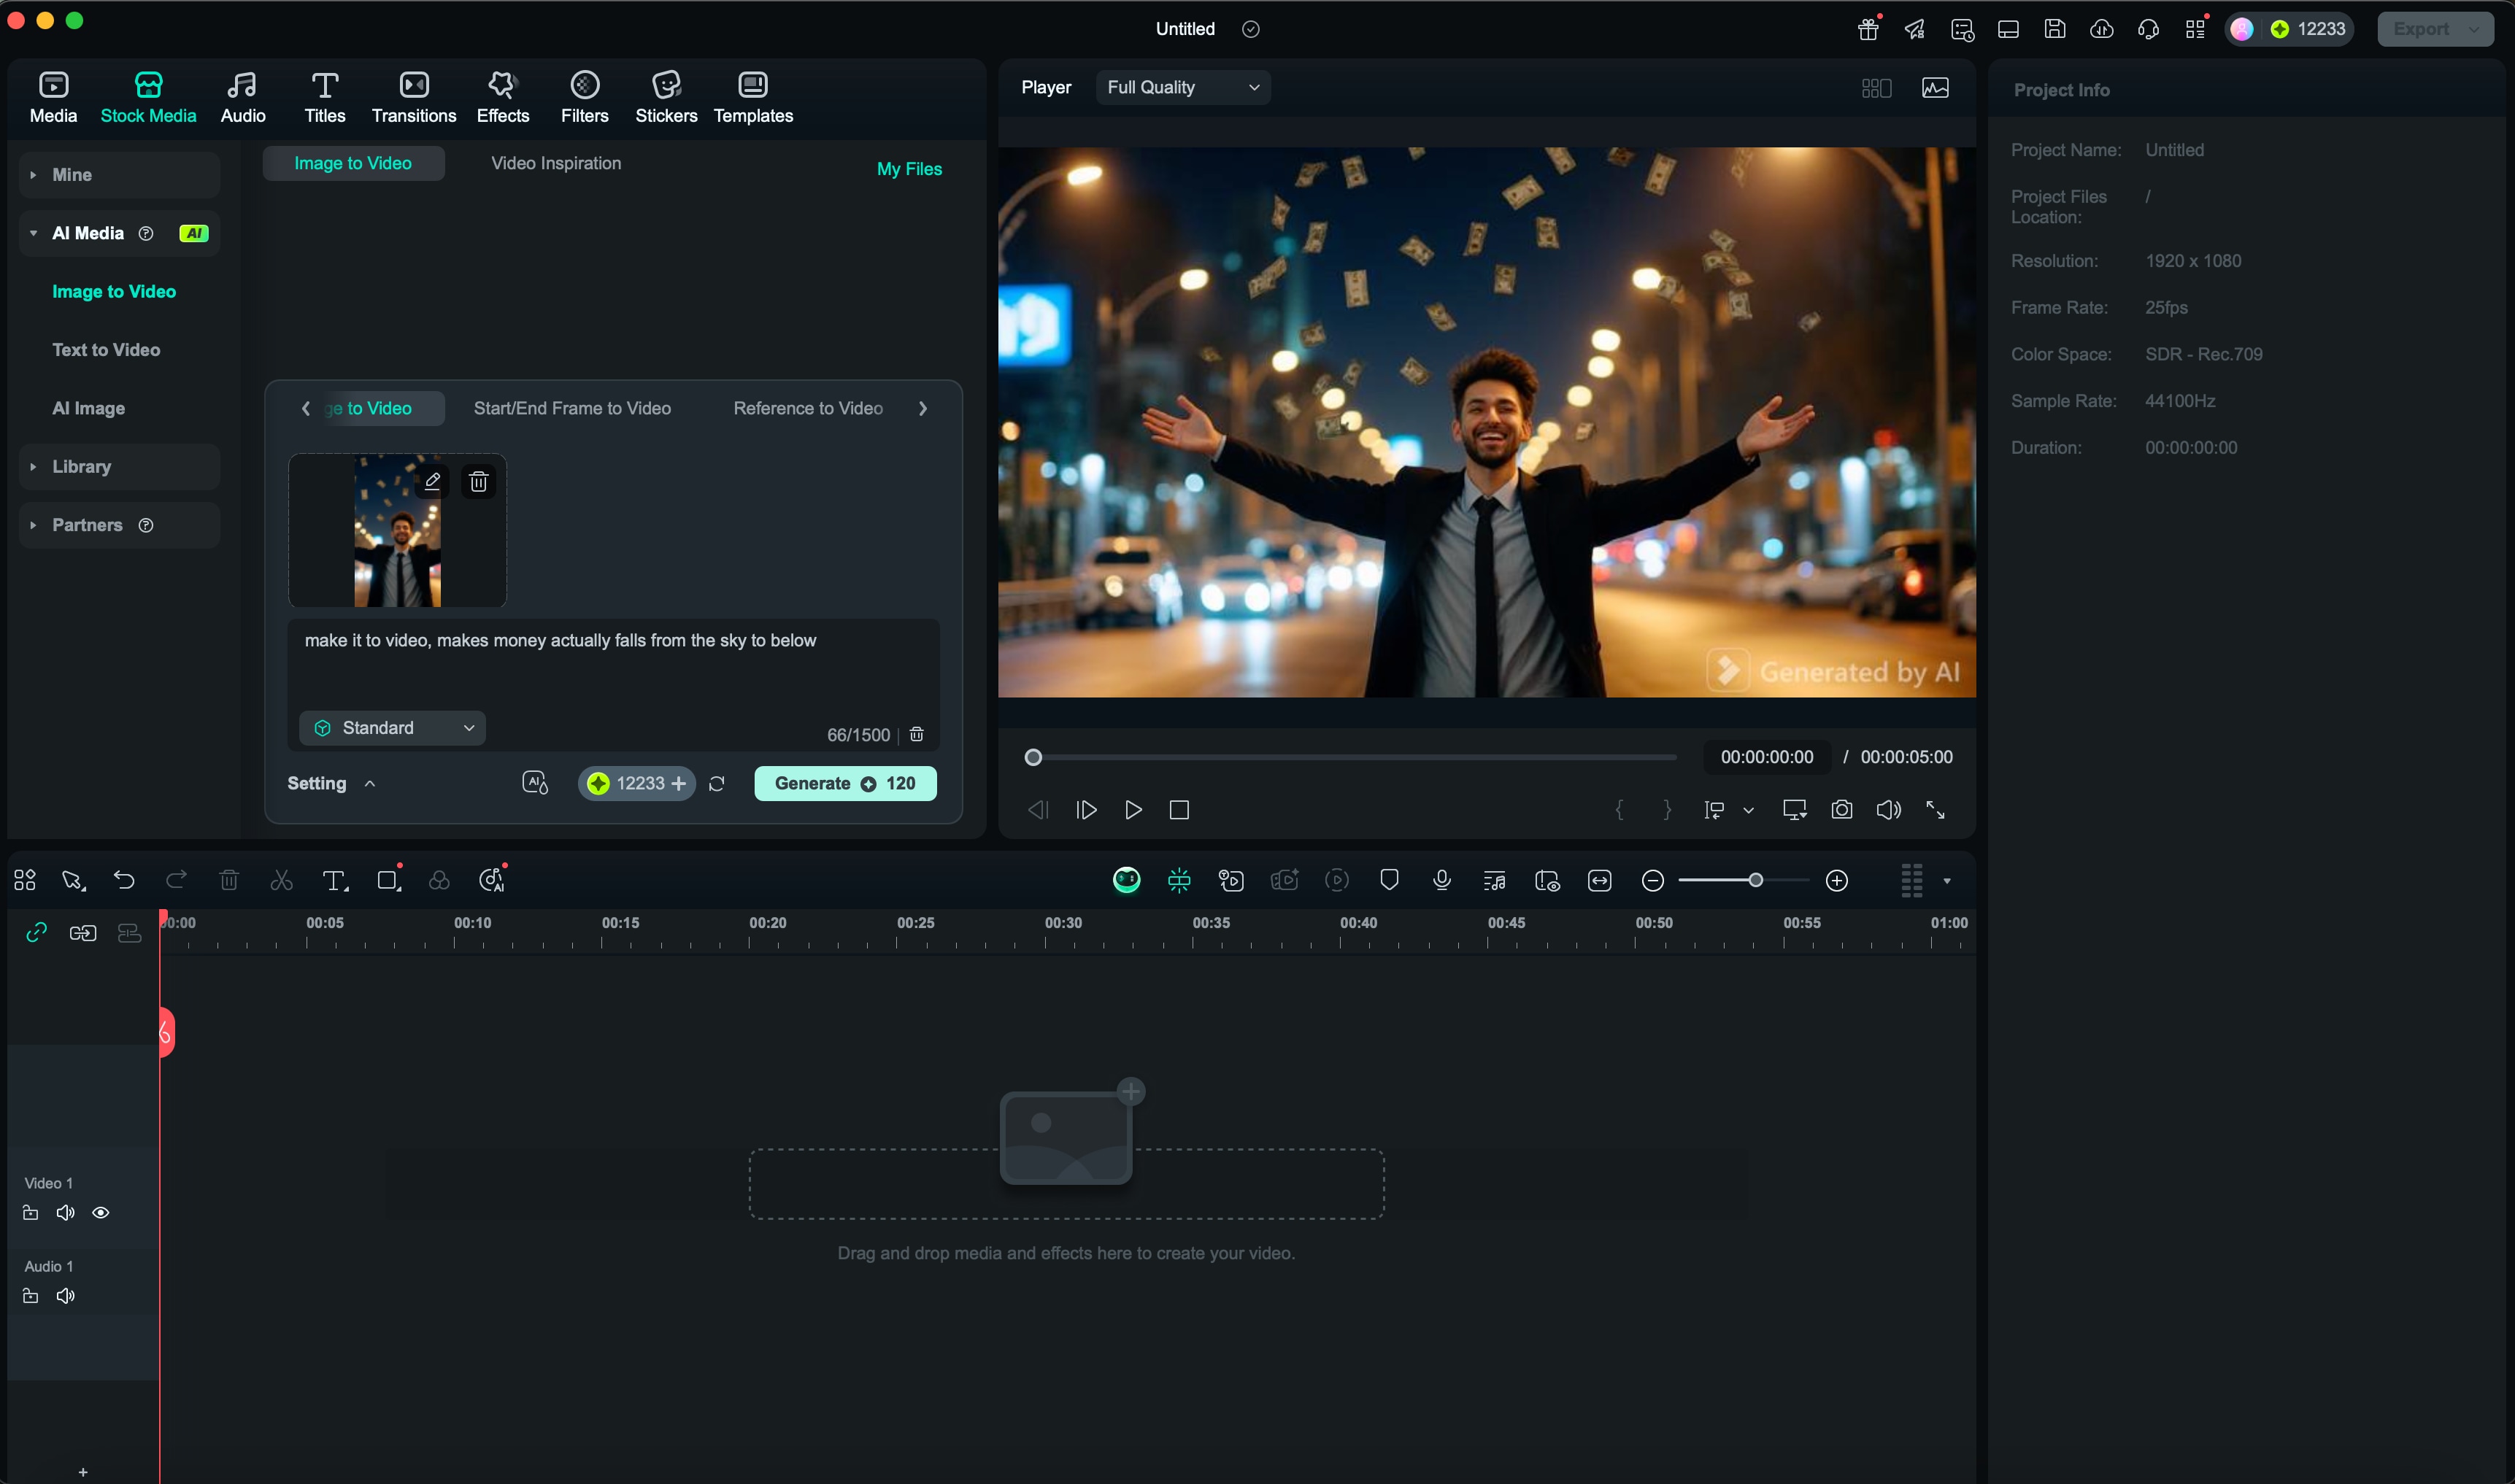Hide Video 1 track with eye icon
The image size is (2515, 1484).
101,1213
